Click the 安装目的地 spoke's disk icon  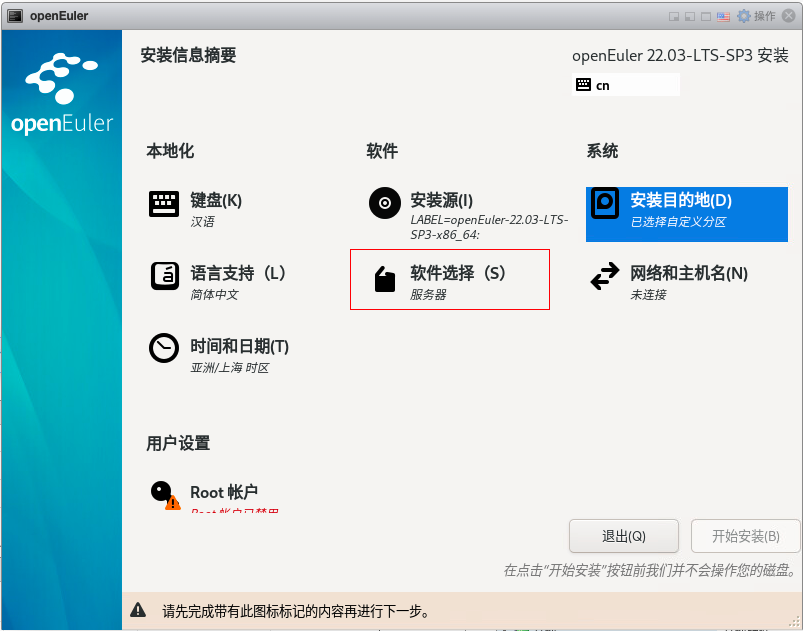pos(604,204)
